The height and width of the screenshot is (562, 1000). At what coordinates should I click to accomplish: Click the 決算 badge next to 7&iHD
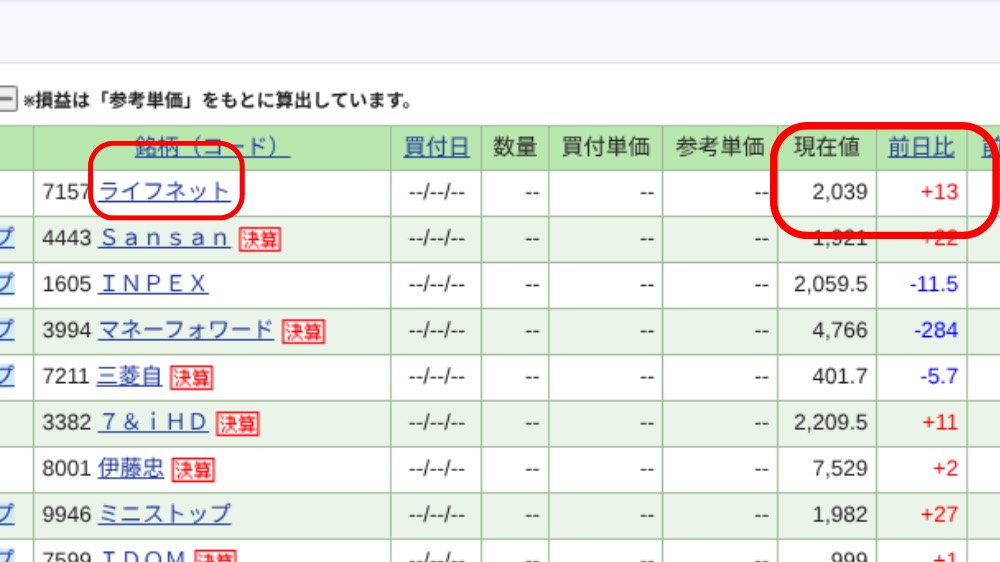pyautogui.click(x=237, y=424)
